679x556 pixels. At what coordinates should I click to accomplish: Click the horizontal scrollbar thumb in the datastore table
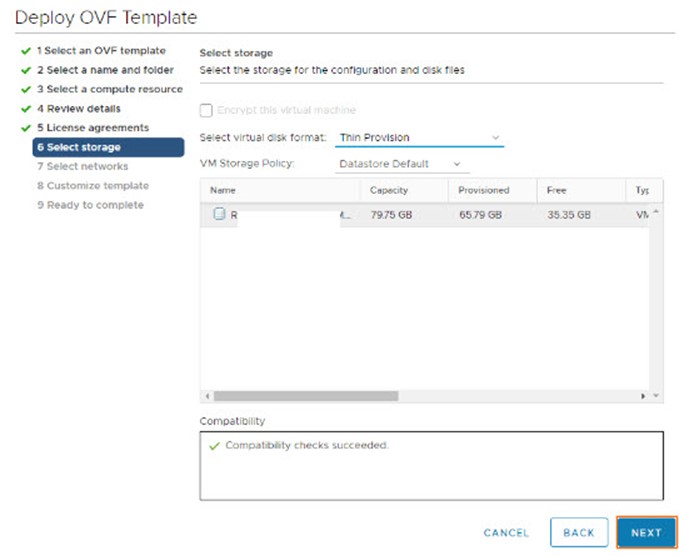point(306,396)
